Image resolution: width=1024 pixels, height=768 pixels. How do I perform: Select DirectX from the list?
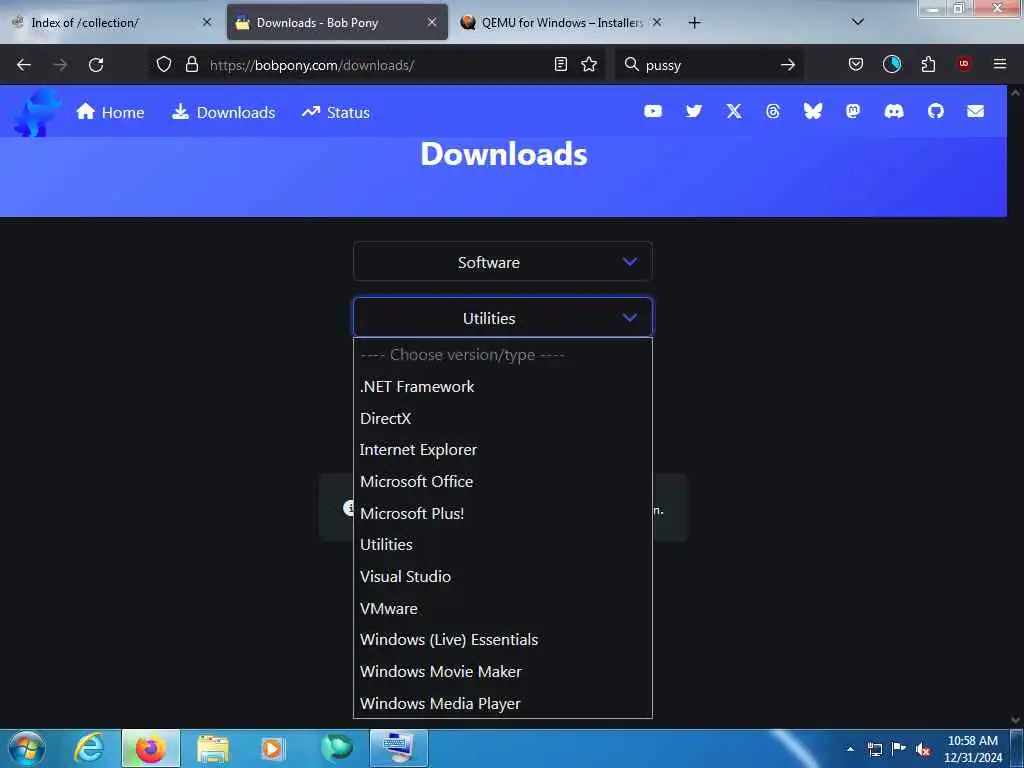(x=503, y=418)
